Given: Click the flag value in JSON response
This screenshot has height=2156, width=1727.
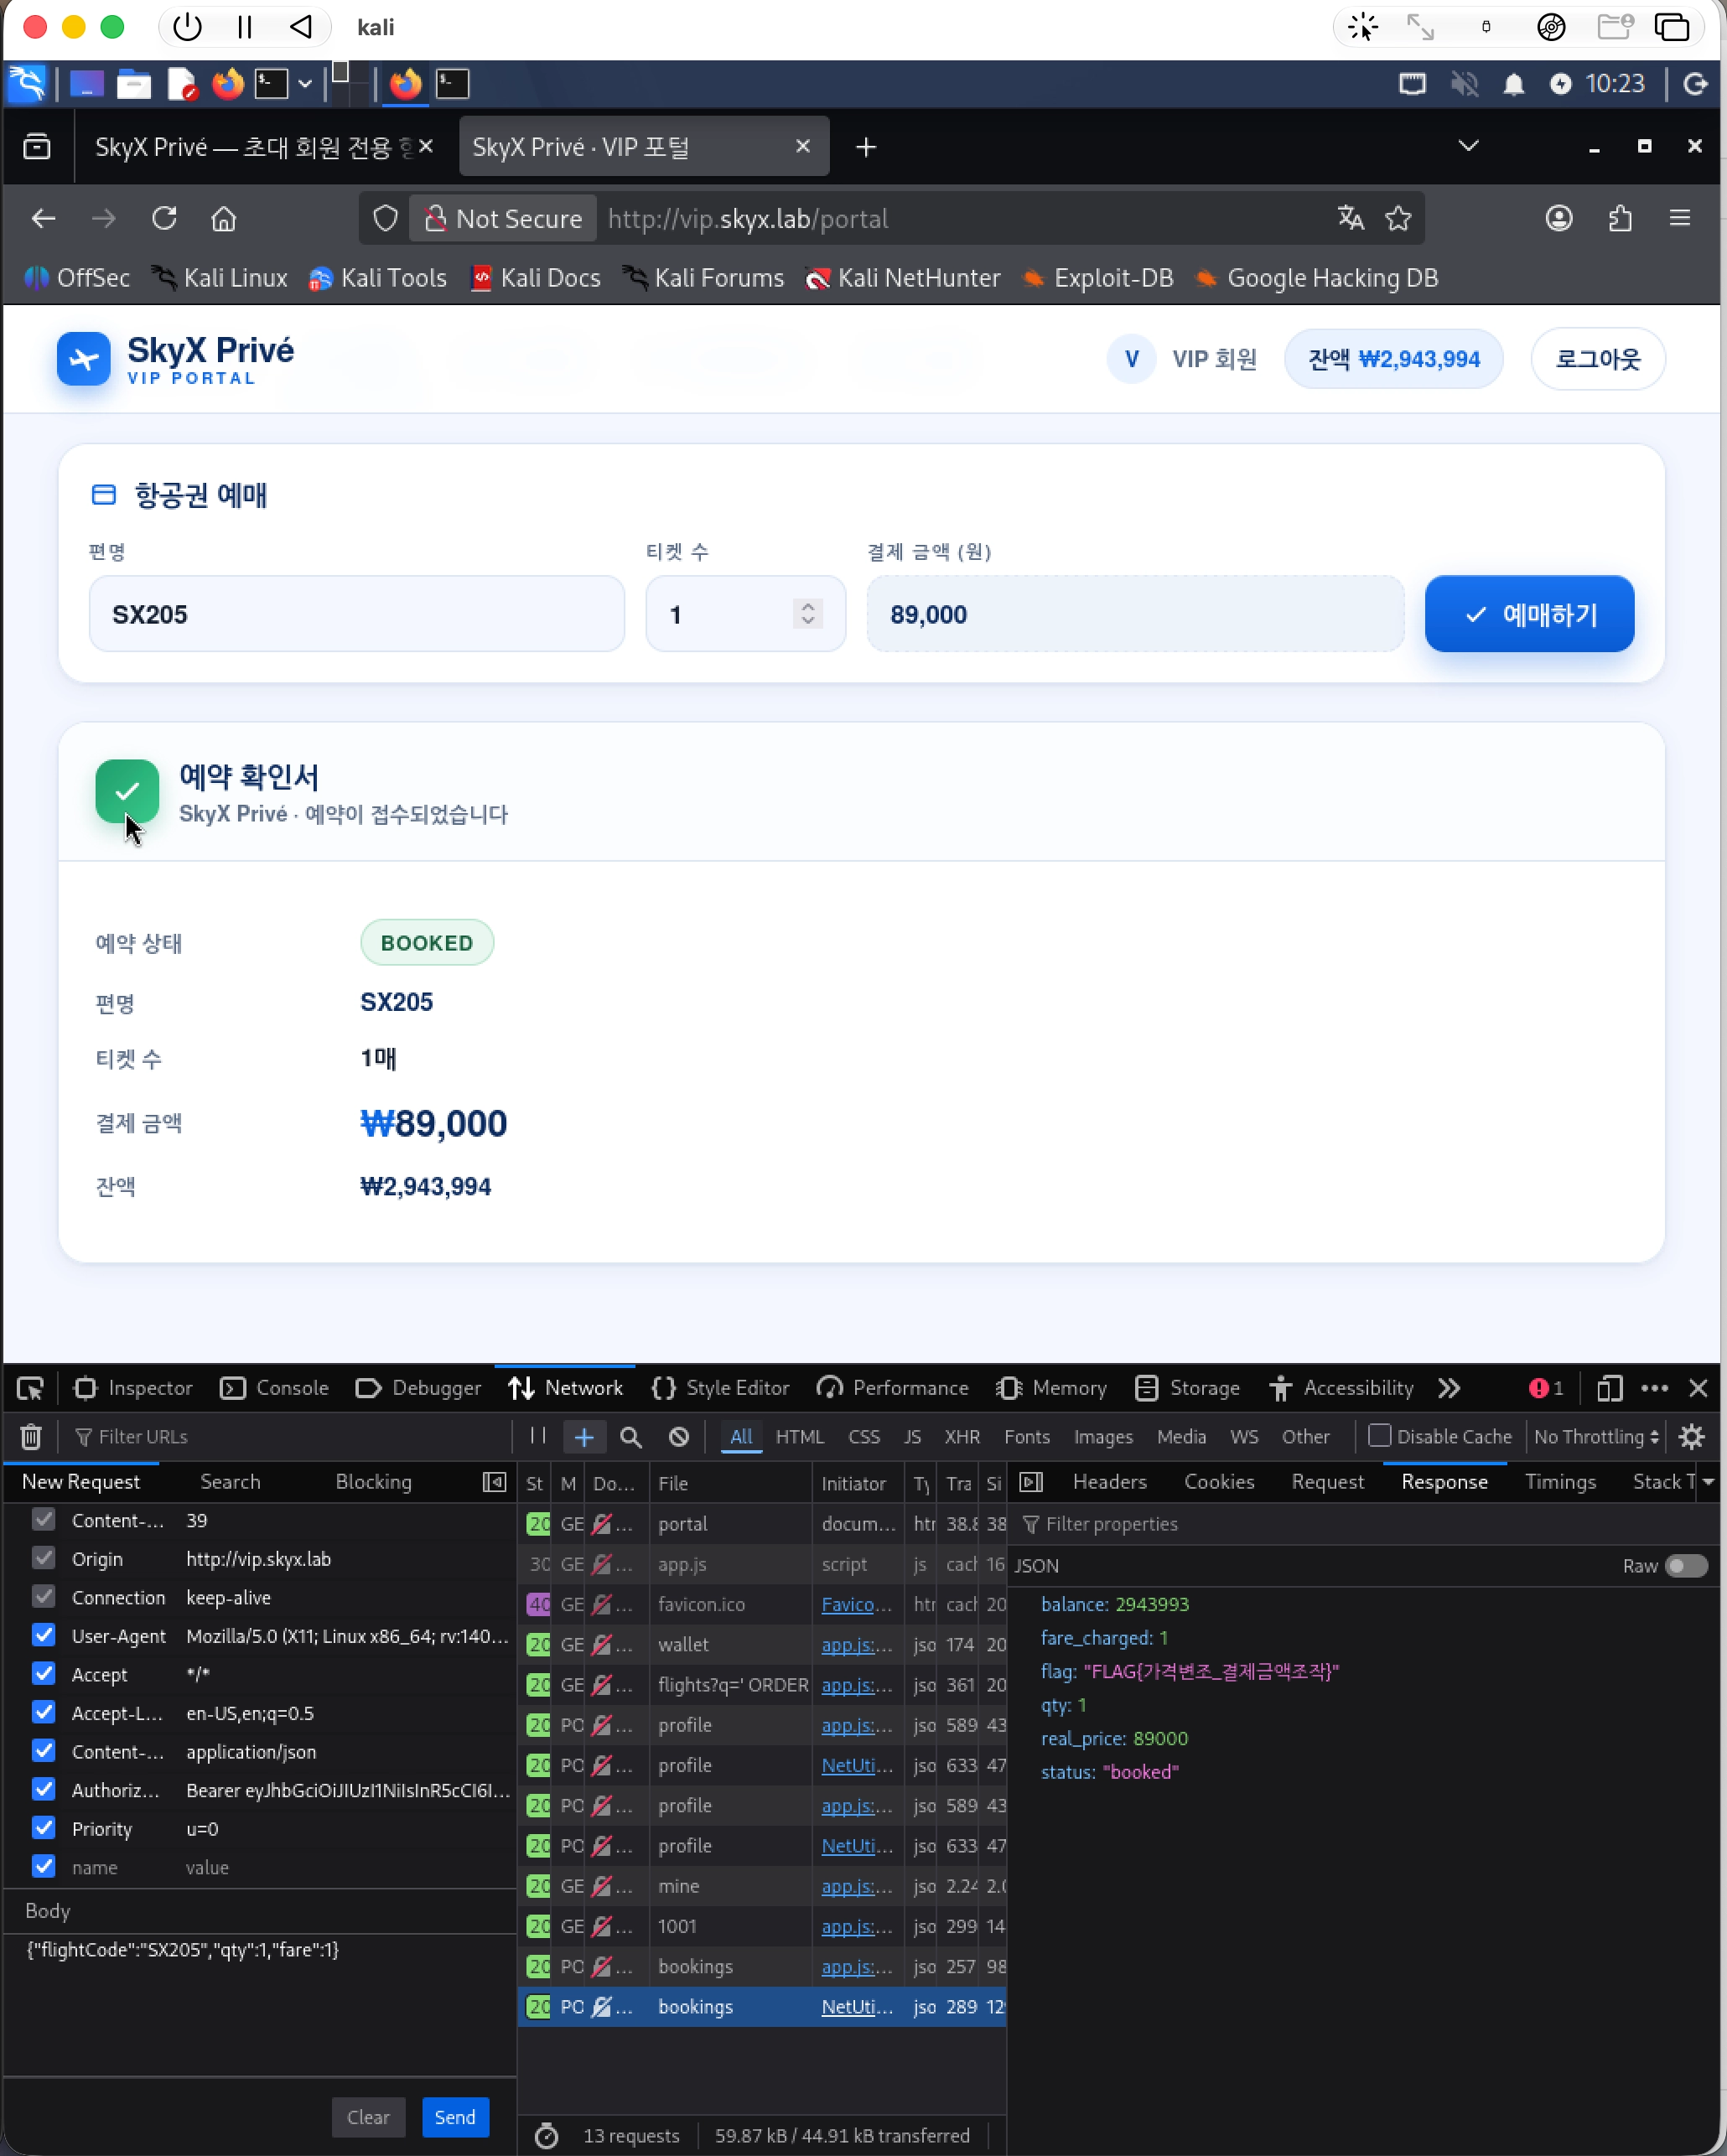Looking at the screenshot, I should click(1211, 1671).
